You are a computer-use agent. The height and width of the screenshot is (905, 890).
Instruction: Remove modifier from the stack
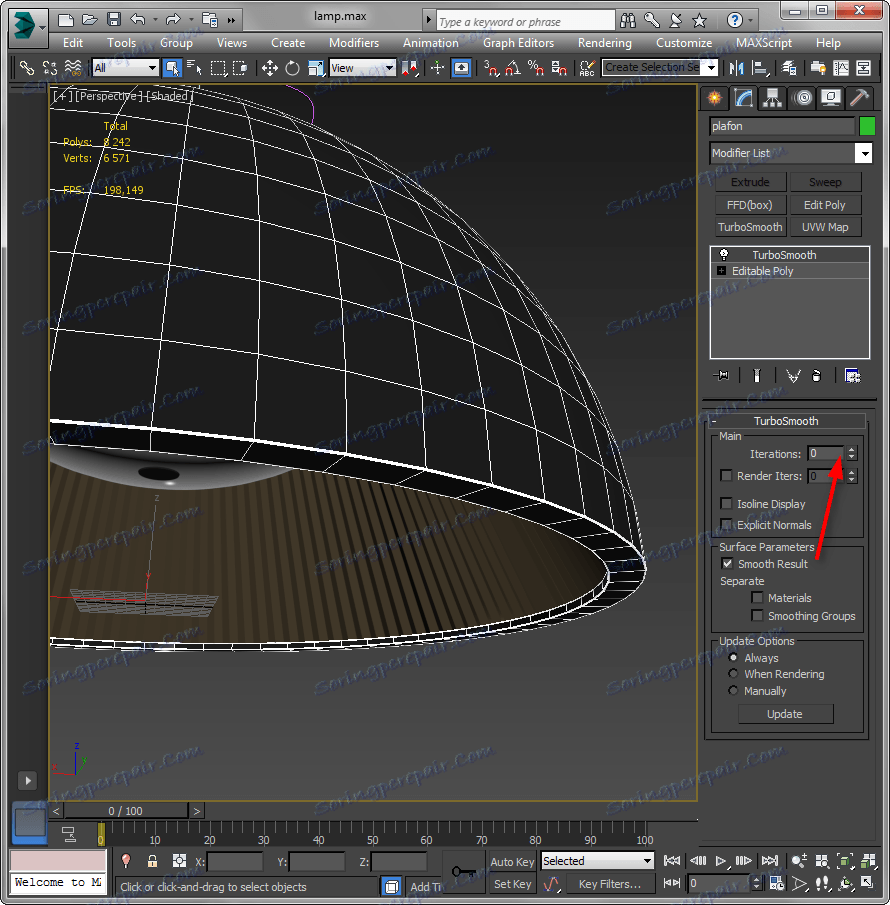point(817,376)
